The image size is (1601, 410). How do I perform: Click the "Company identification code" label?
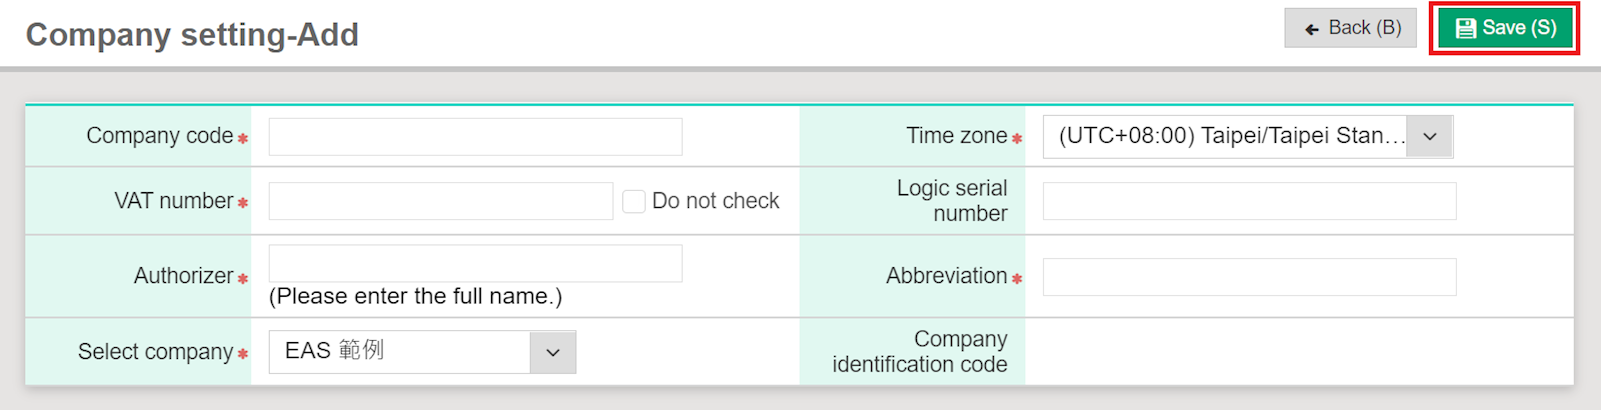click(920, 352)
